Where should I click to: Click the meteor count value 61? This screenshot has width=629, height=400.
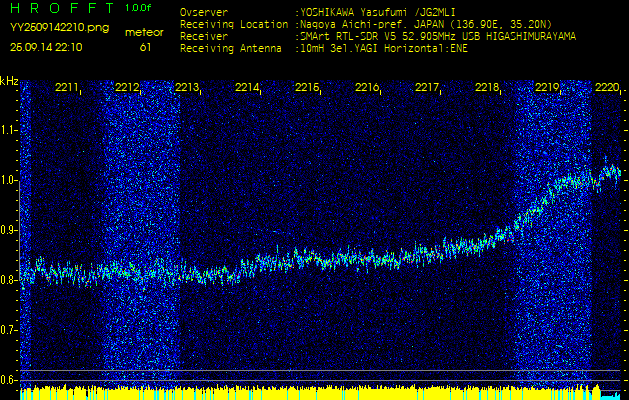146,47
